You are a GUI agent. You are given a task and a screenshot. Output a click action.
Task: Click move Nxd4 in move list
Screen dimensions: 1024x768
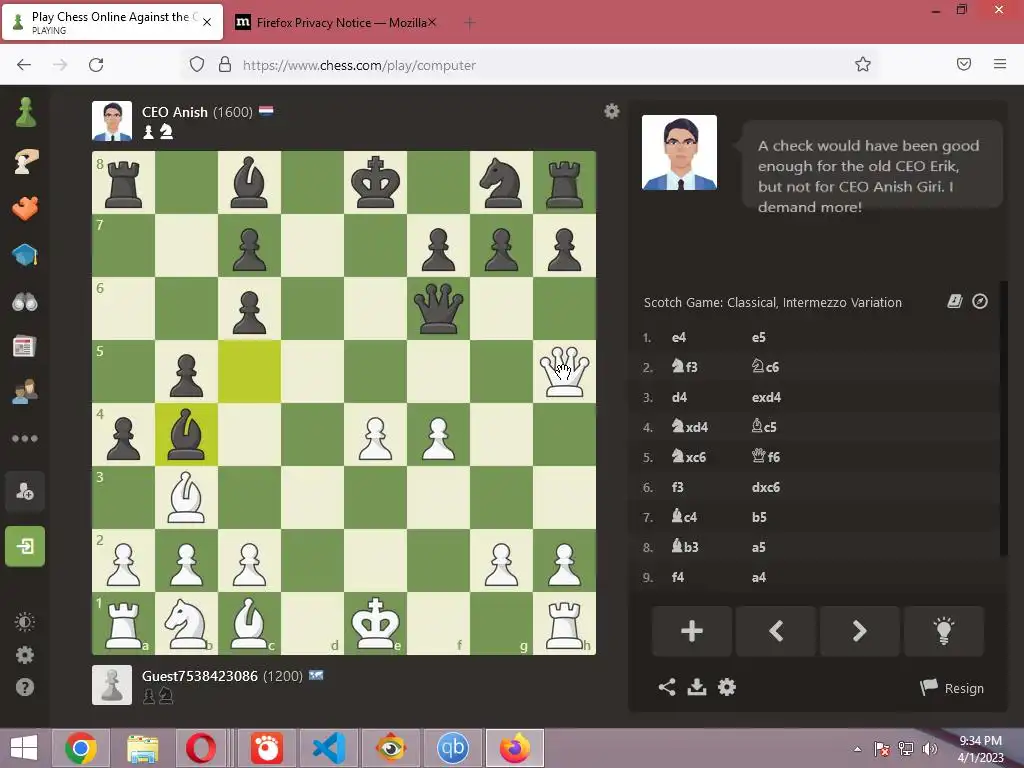click(690, 427)
